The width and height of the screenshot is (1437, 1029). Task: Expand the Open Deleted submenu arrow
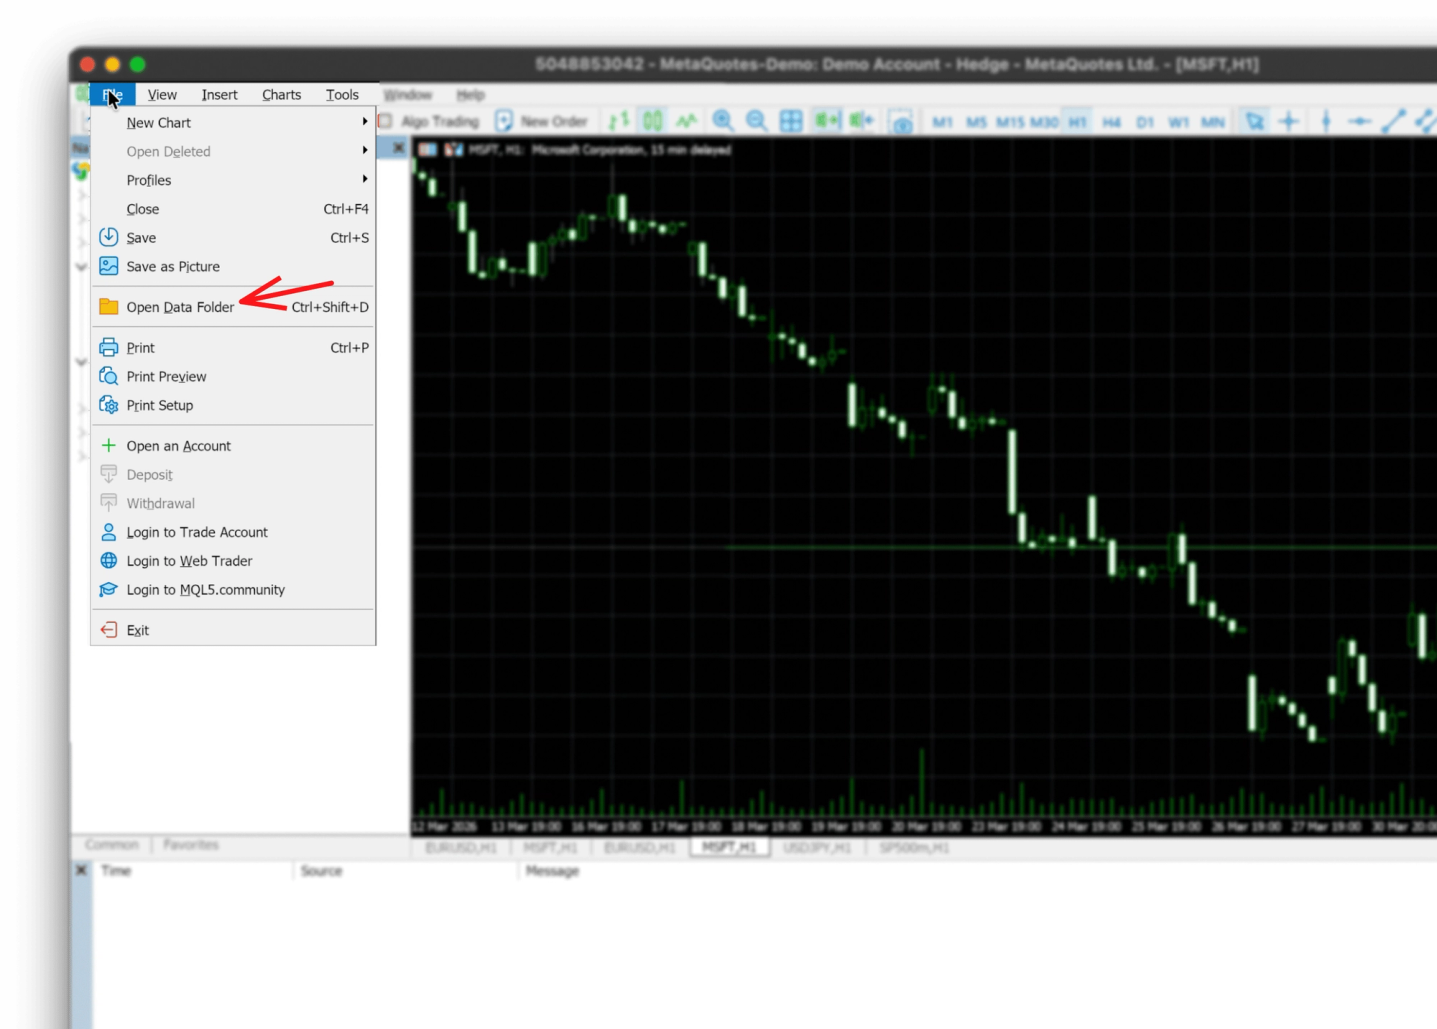click(x=365, y=150)
